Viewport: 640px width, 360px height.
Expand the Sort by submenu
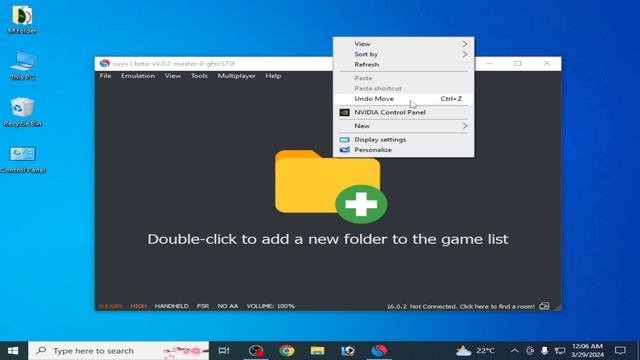tap(404, 54)
